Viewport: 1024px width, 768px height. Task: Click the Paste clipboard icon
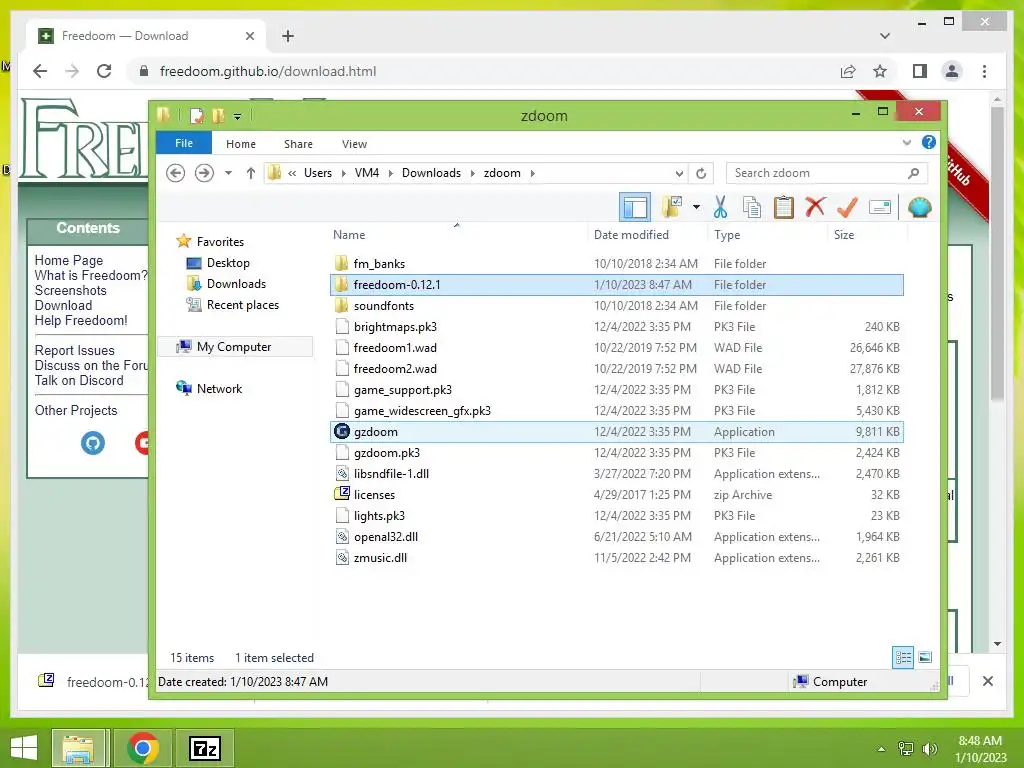click(783, 208)
